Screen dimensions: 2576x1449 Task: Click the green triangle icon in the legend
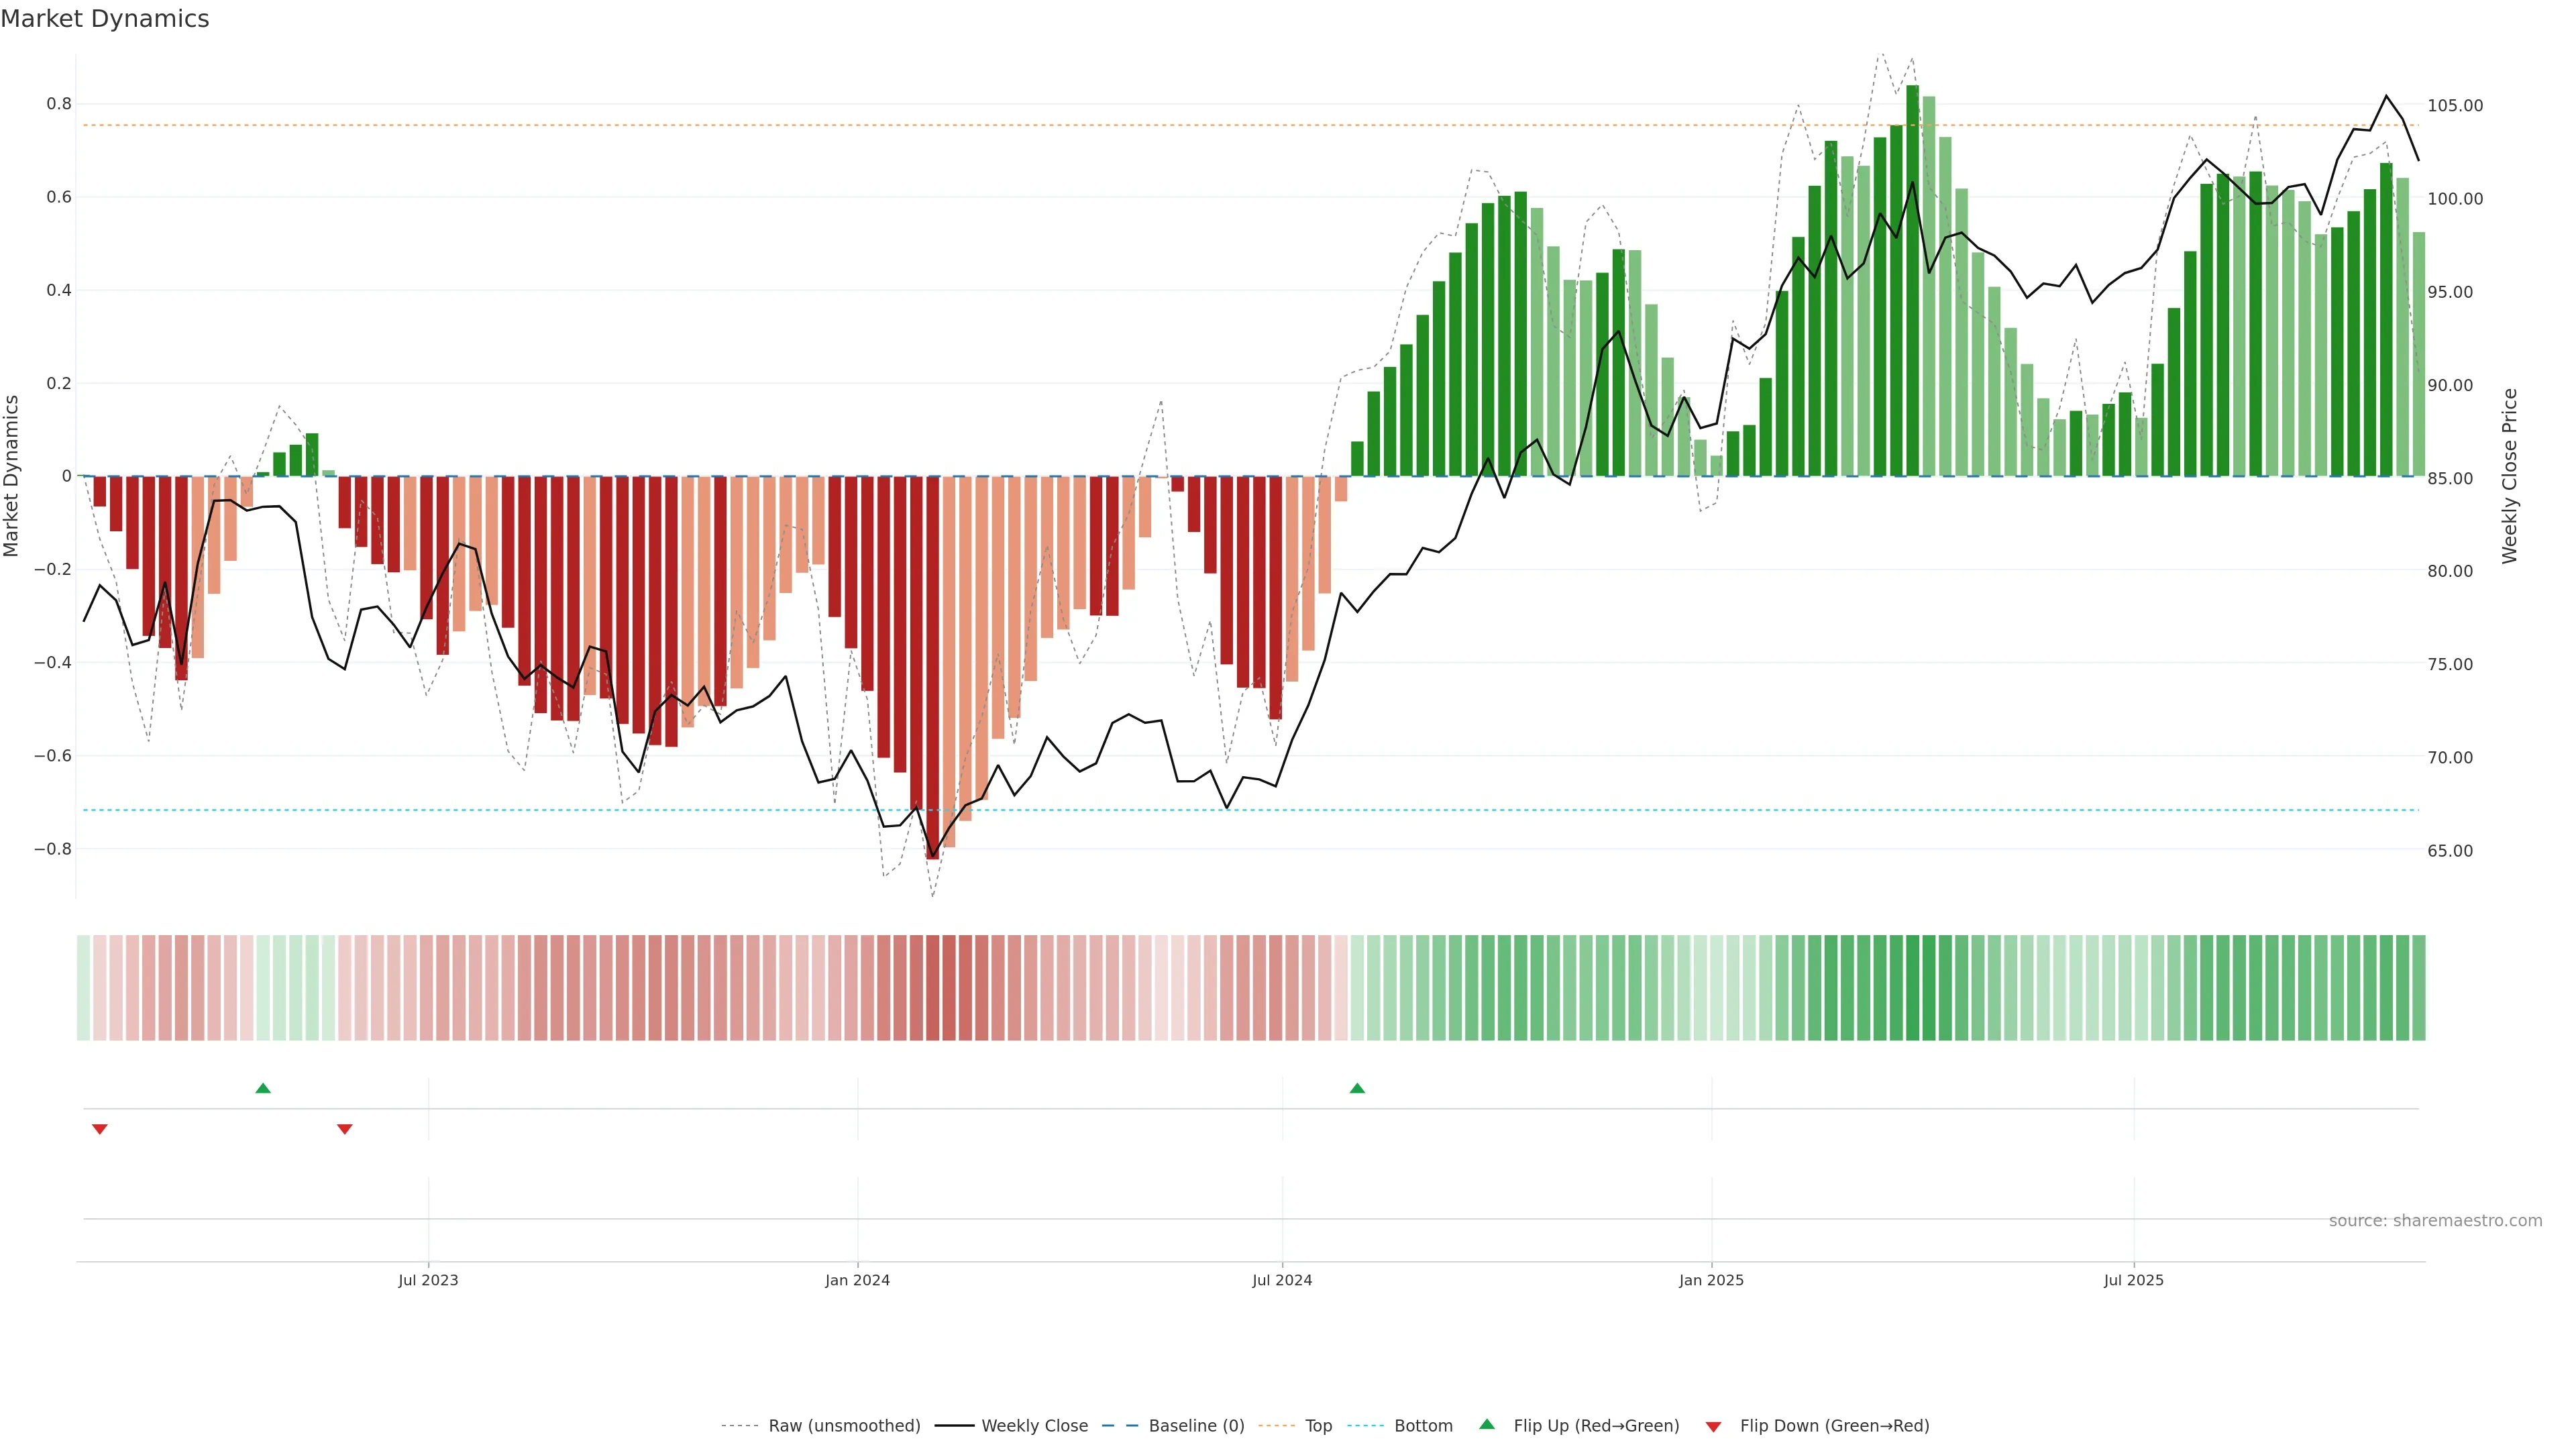click(x=1487, y=1424)
